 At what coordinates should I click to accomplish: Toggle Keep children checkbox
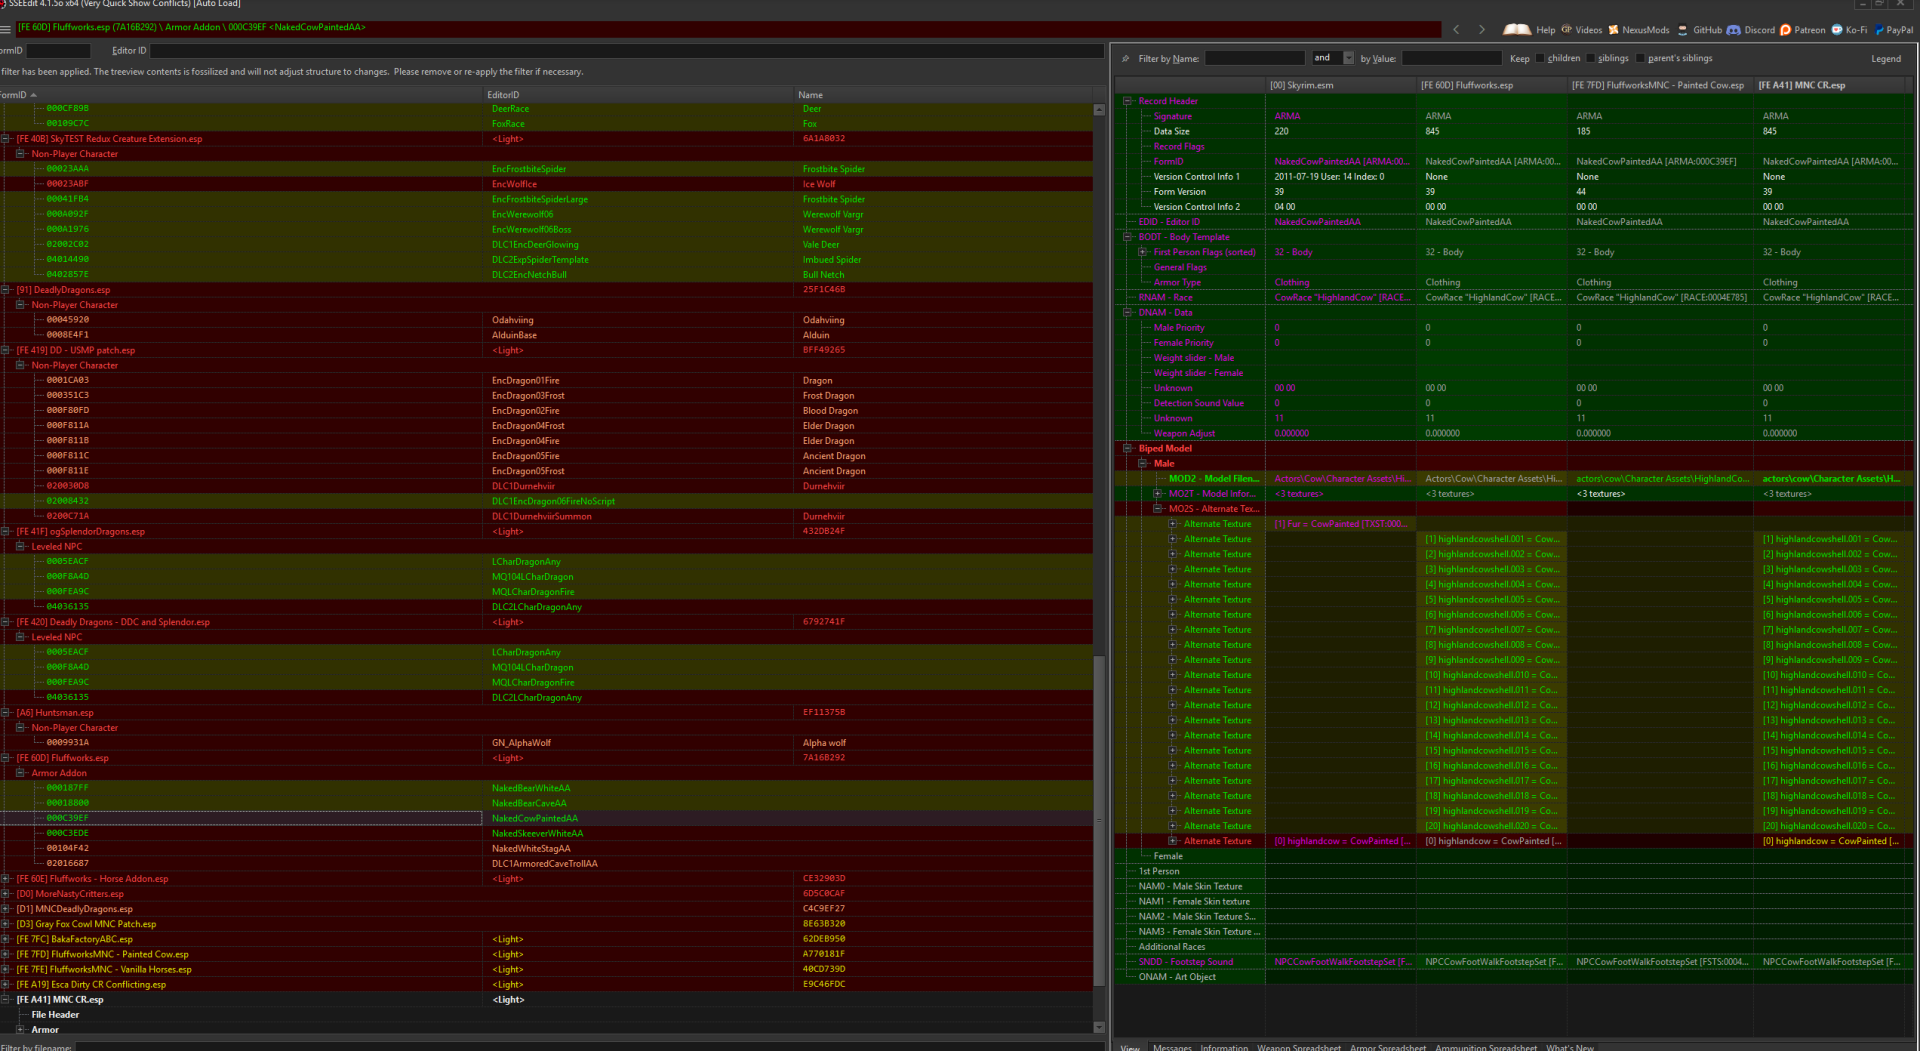click(1540, 59)
